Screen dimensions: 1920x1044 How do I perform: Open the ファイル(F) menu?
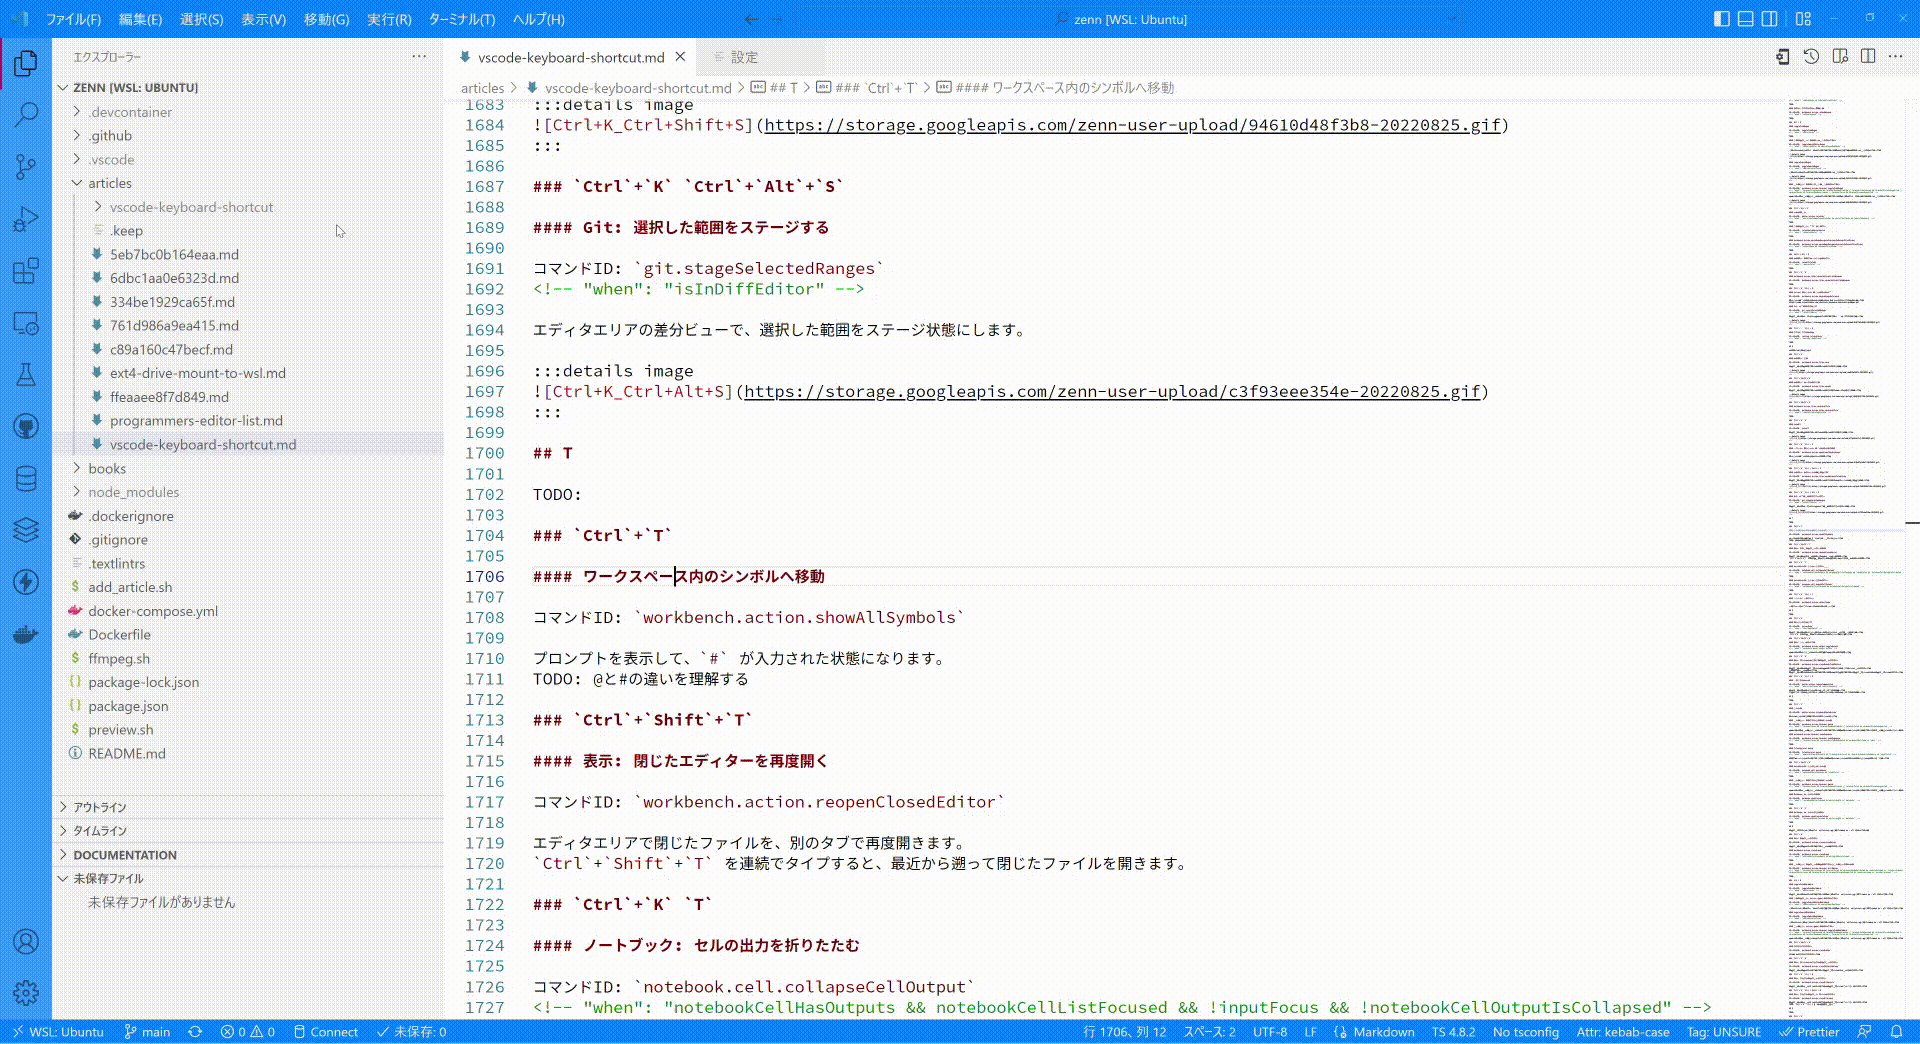tap(73, 19)
